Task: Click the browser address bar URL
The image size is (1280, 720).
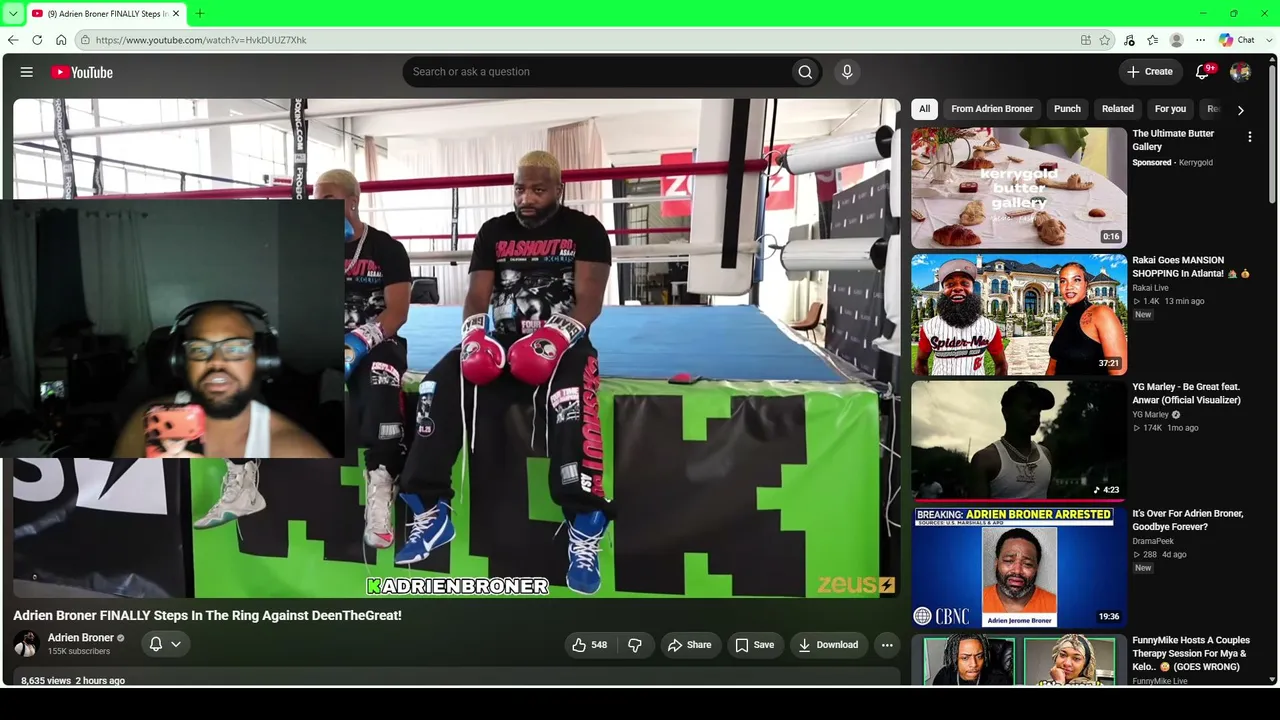Action: point(201,40)
